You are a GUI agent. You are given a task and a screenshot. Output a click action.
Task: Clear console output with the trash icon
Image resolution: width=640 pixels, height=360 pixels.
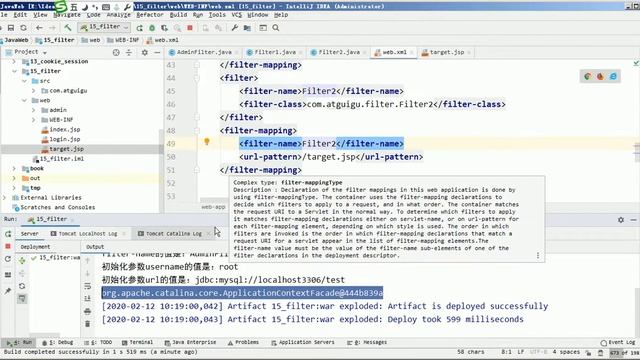pos(87,324)
